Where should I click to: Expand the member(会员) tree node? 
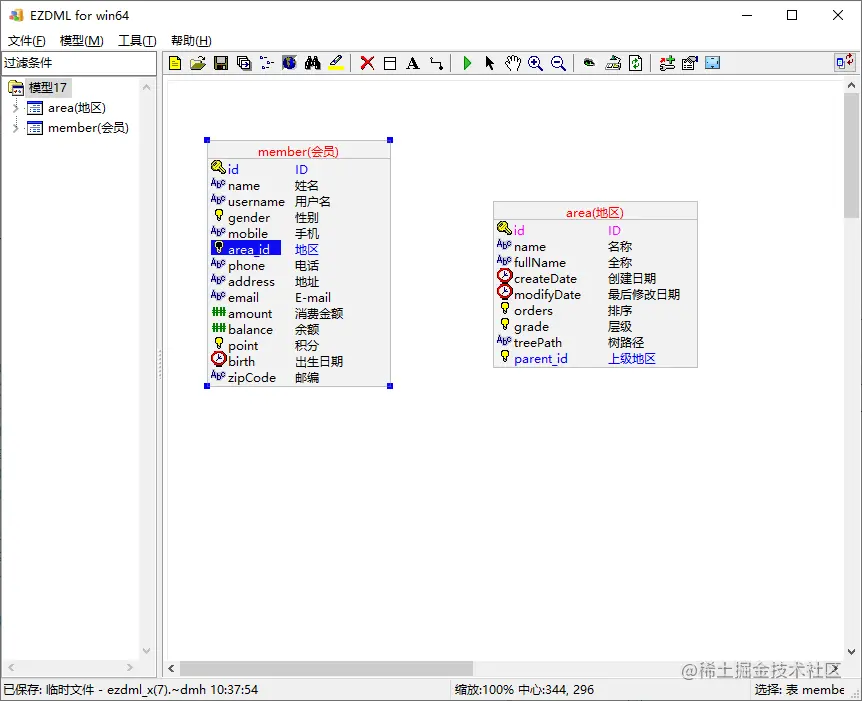coord(15,128)
